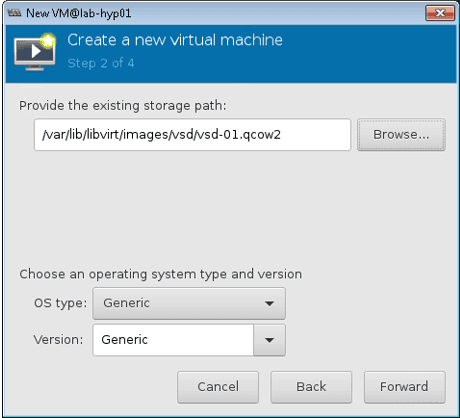Go Back to the previous wizard step
Image resolution: width=460 pixels, height=418 pixels.
311,387
